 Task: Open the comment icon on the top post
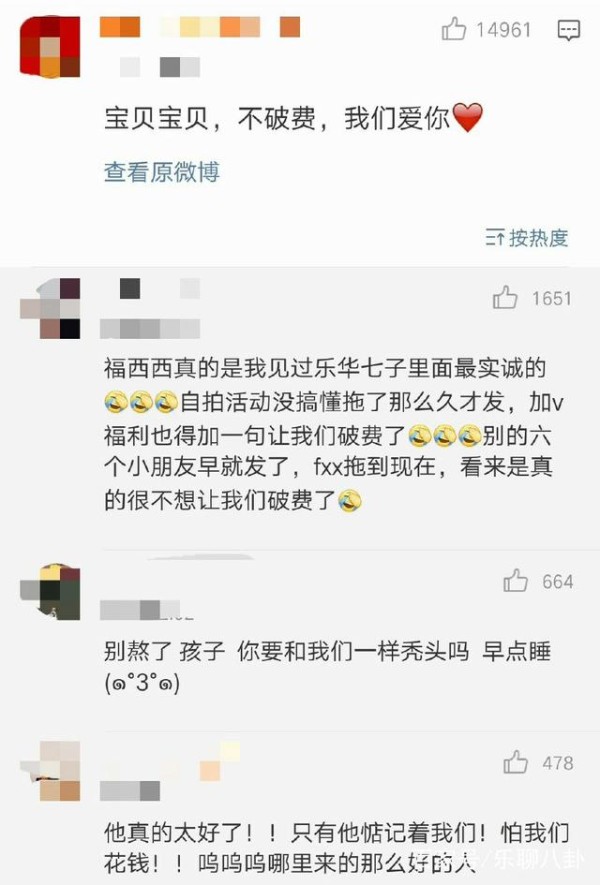(x=568, y=30)
